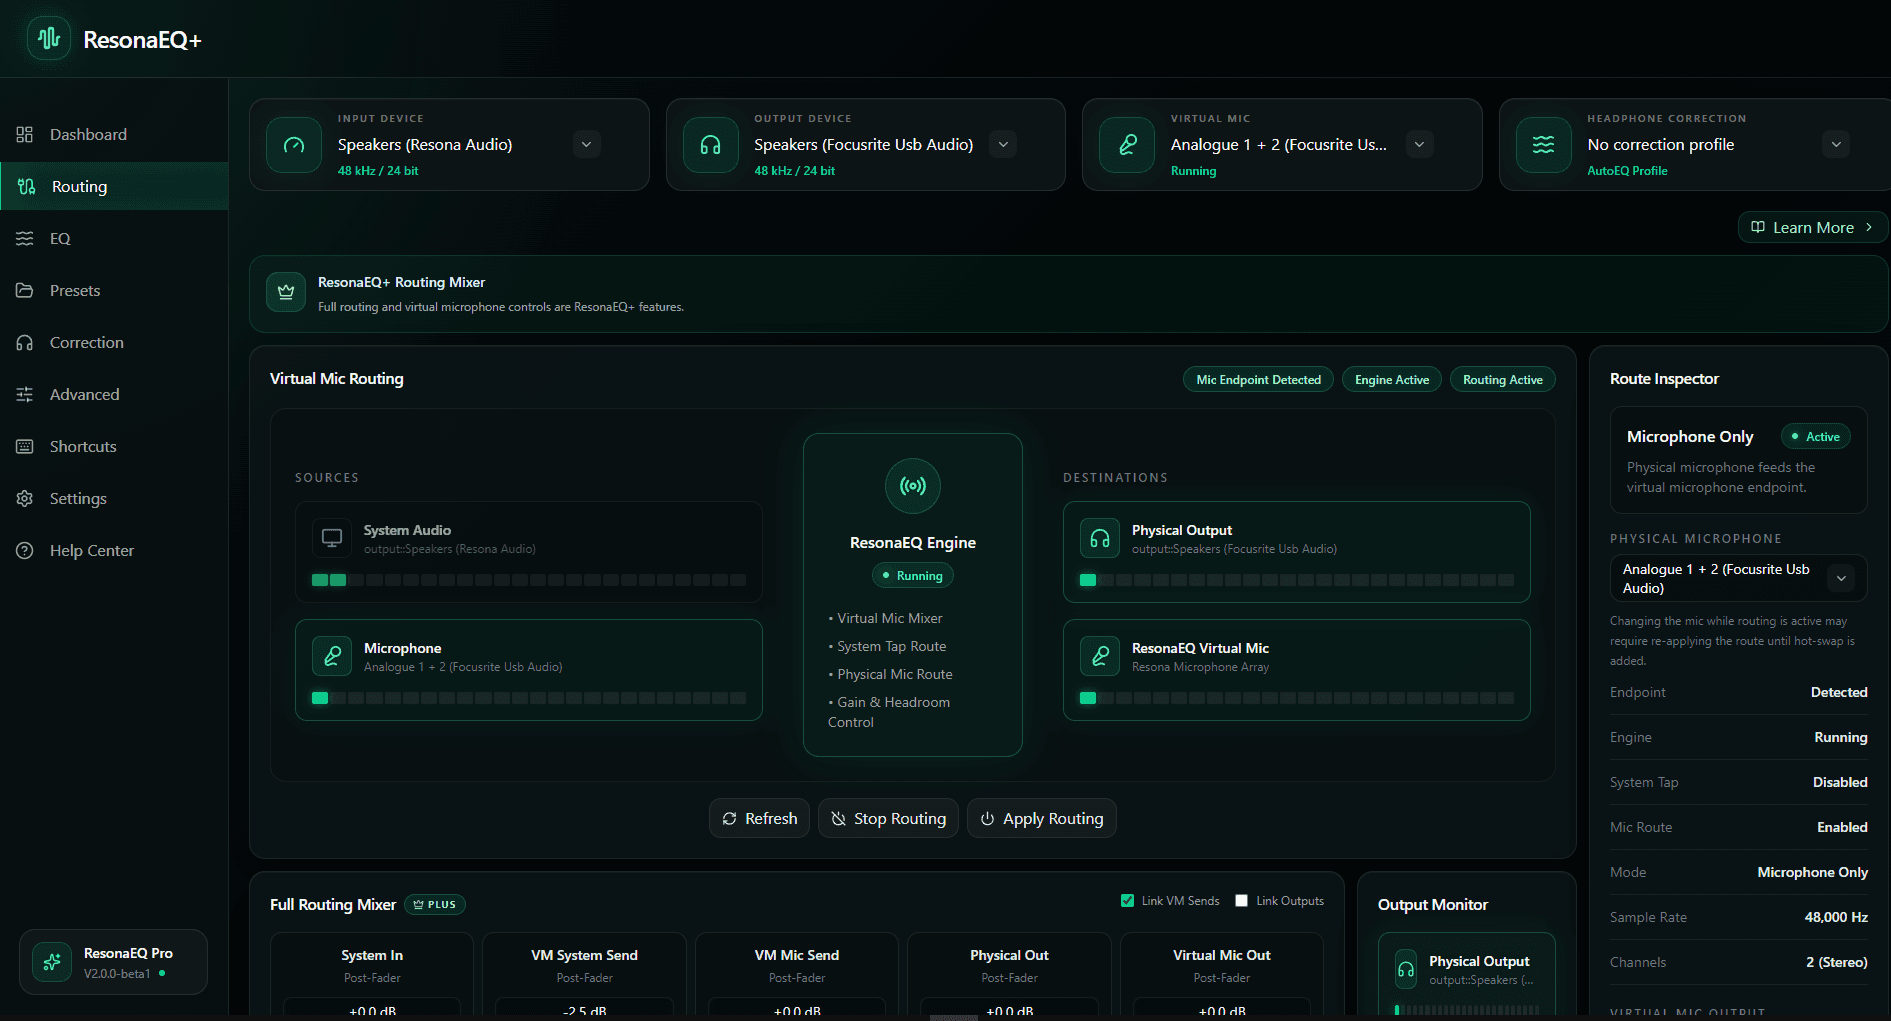Click the Output Monitor headphones icon
The image size is (1891, 1021).
click(x=1406, y=969)
